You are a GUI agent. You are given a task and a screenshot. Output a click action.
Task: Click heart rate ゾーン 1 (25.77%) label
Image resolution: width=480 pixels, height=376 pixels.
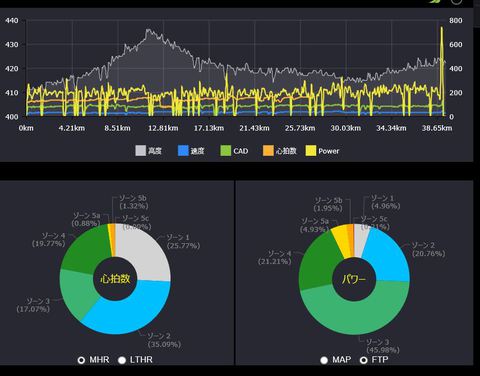pos(183,241)
